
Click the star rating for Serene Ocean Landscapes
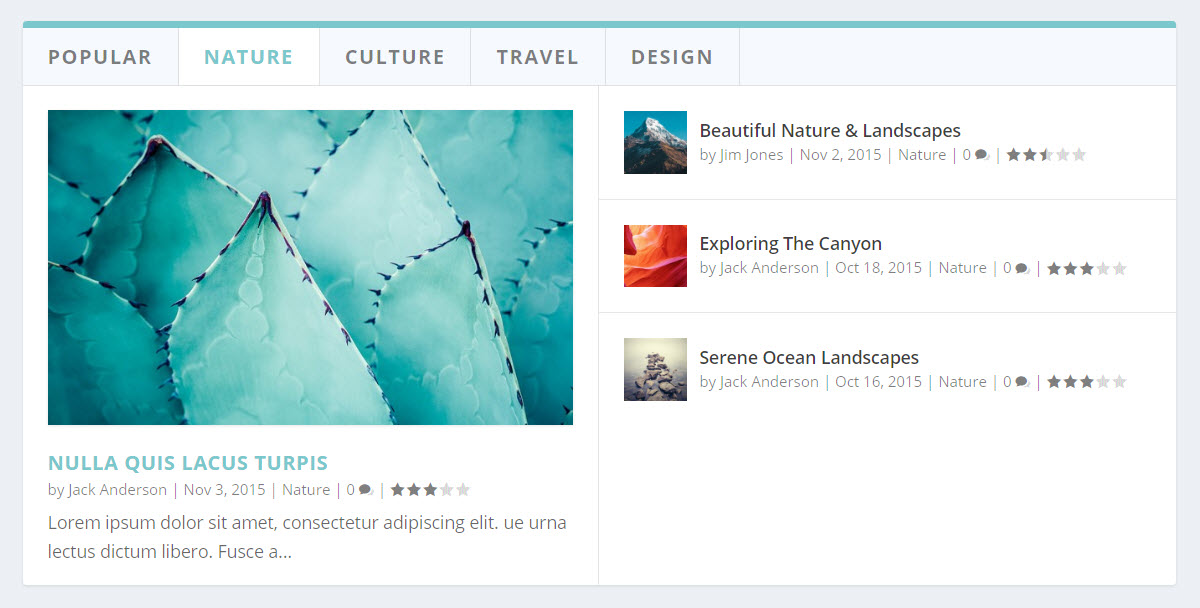[1087, 382]
